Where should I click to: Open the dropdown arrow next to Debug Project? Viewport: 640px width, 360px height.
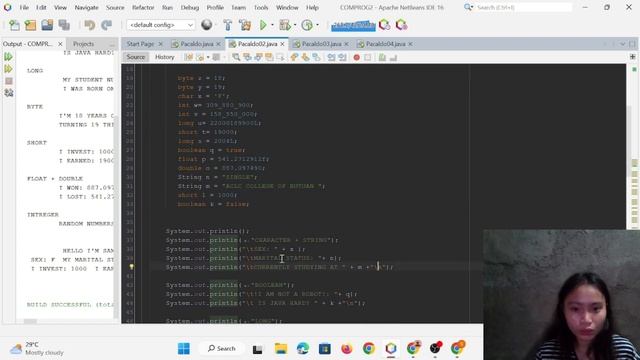tap(295, 25)
